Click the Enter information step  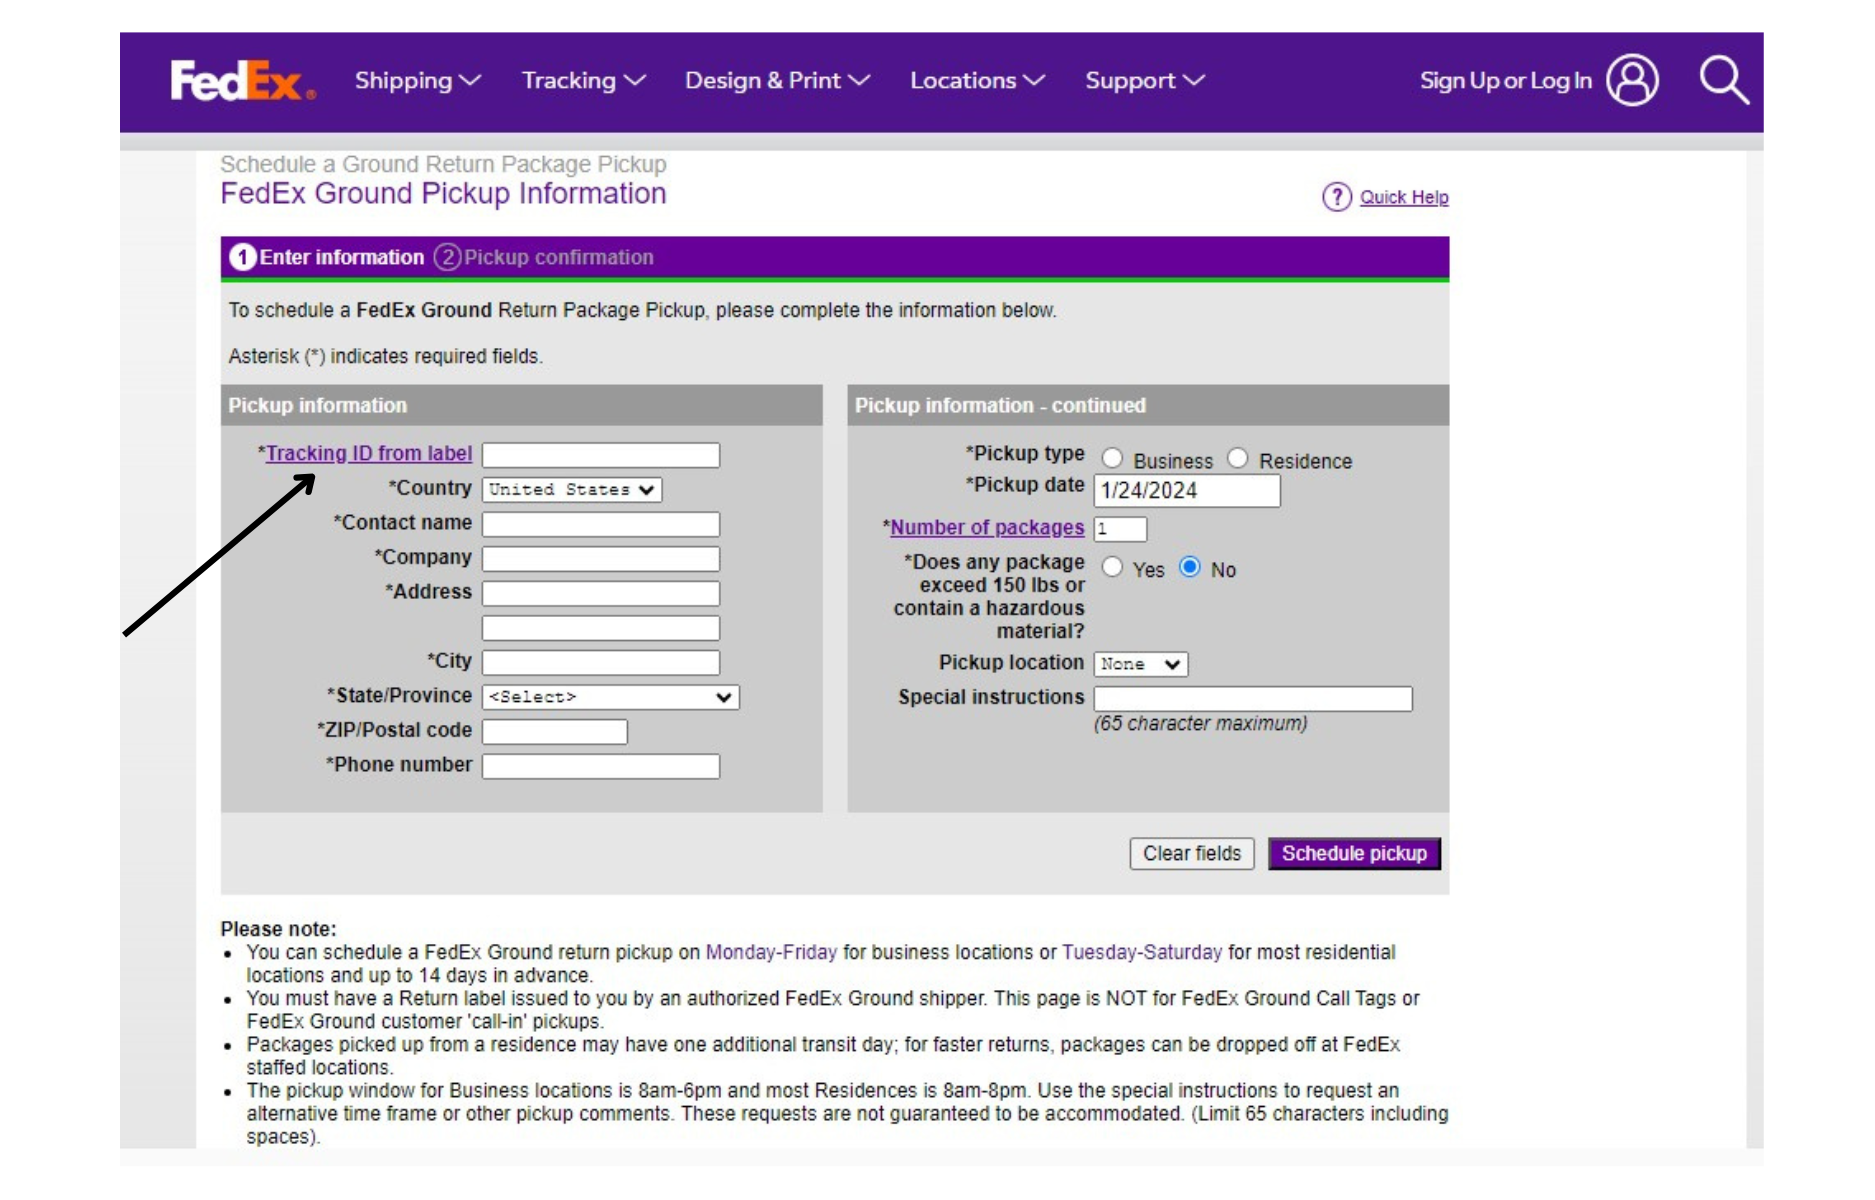pos(327,257)
